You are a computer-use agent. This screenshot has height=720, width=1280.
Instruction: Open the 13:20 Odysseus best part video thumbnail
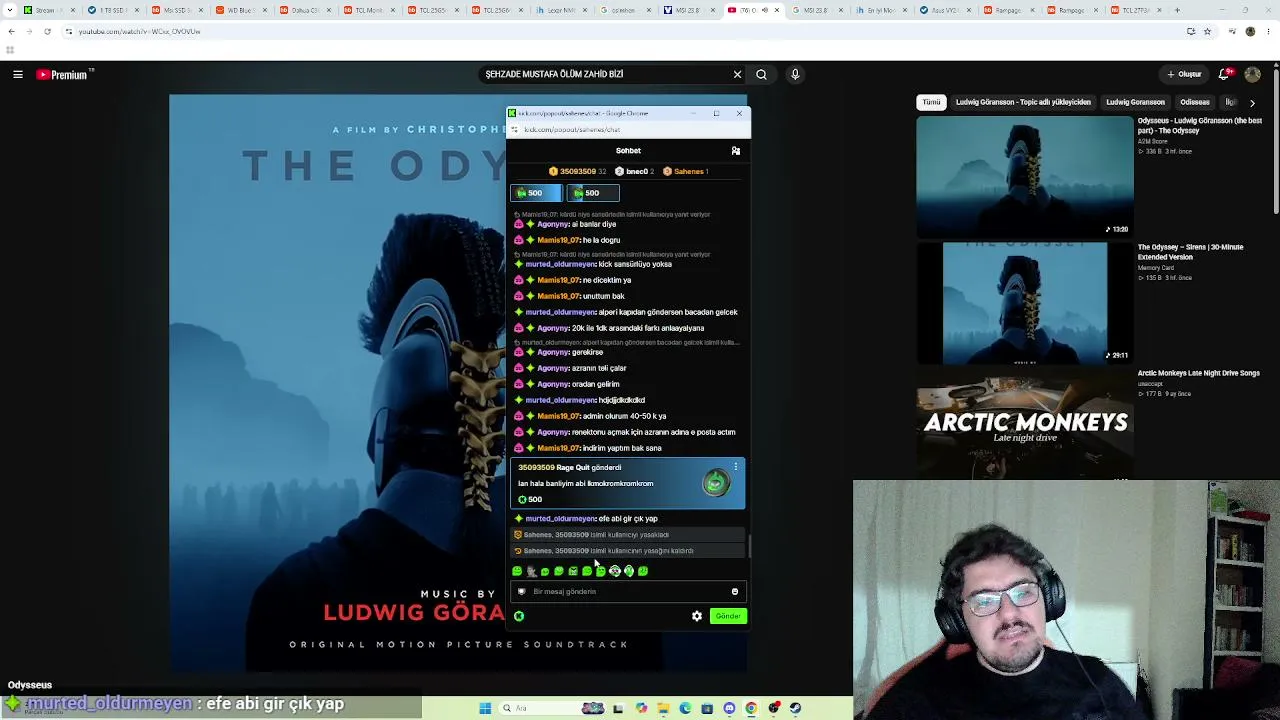tap(1025, 177)
